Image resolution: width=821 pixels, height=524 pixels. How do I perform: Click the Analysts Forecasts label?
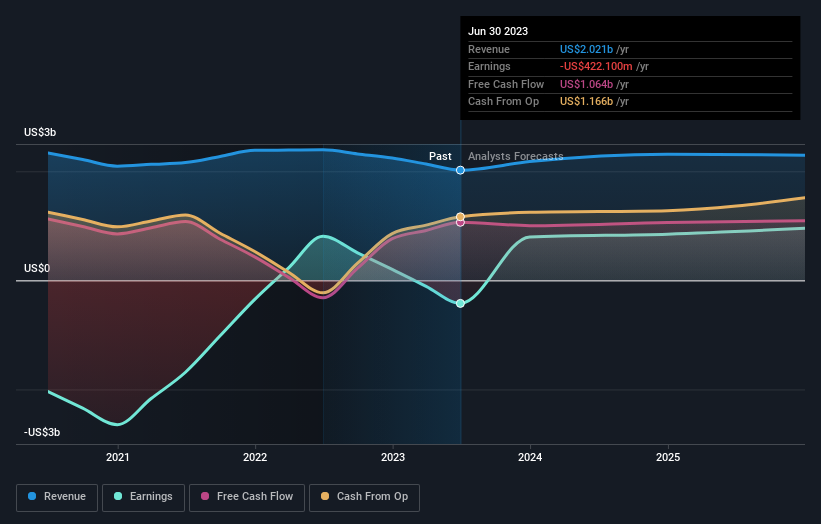pos(516,156)
